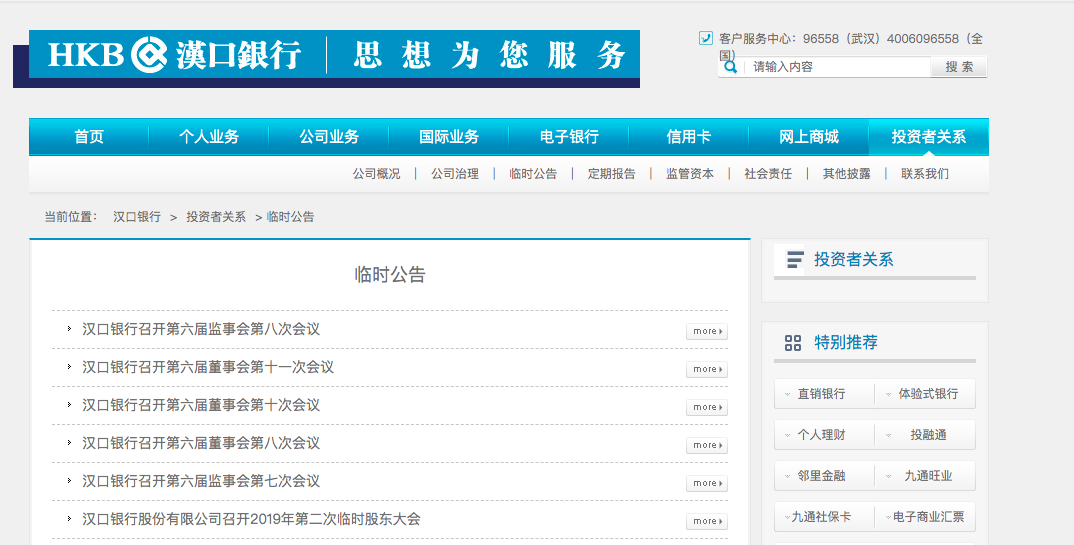Open announcement 汉口银行召开第六届监事会第七次会议

coord(201,481)
